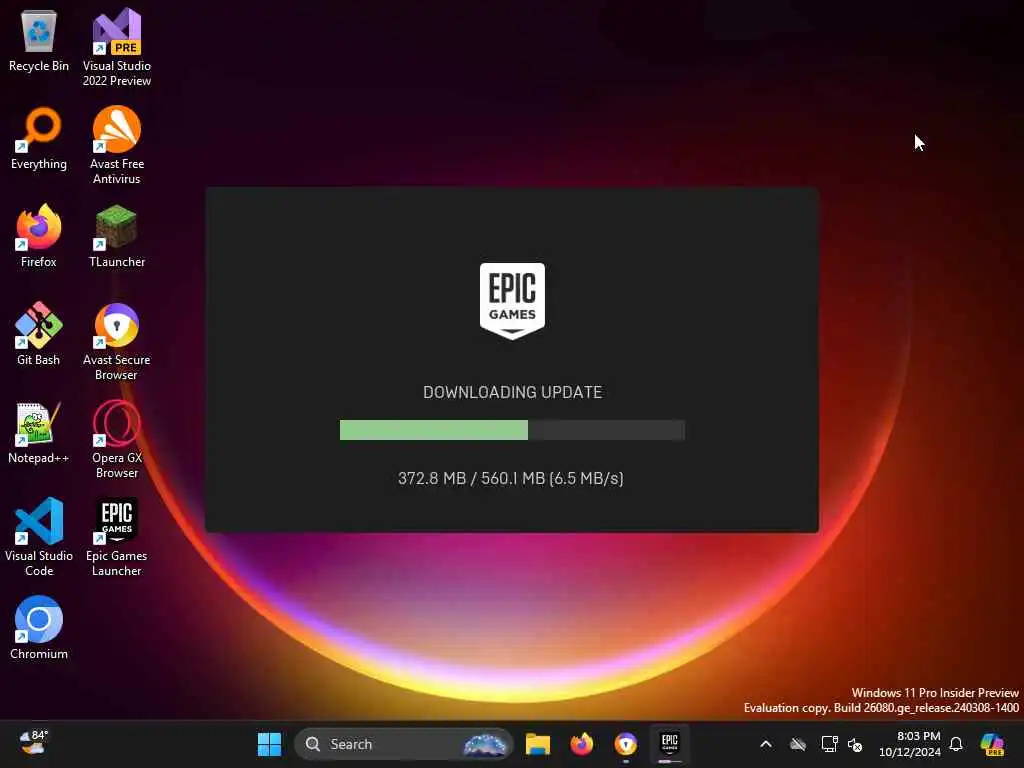1024x768 pixels.
Task: Select the Everything search shortcut
Action: pyautogui.click(x=39, y=139)
